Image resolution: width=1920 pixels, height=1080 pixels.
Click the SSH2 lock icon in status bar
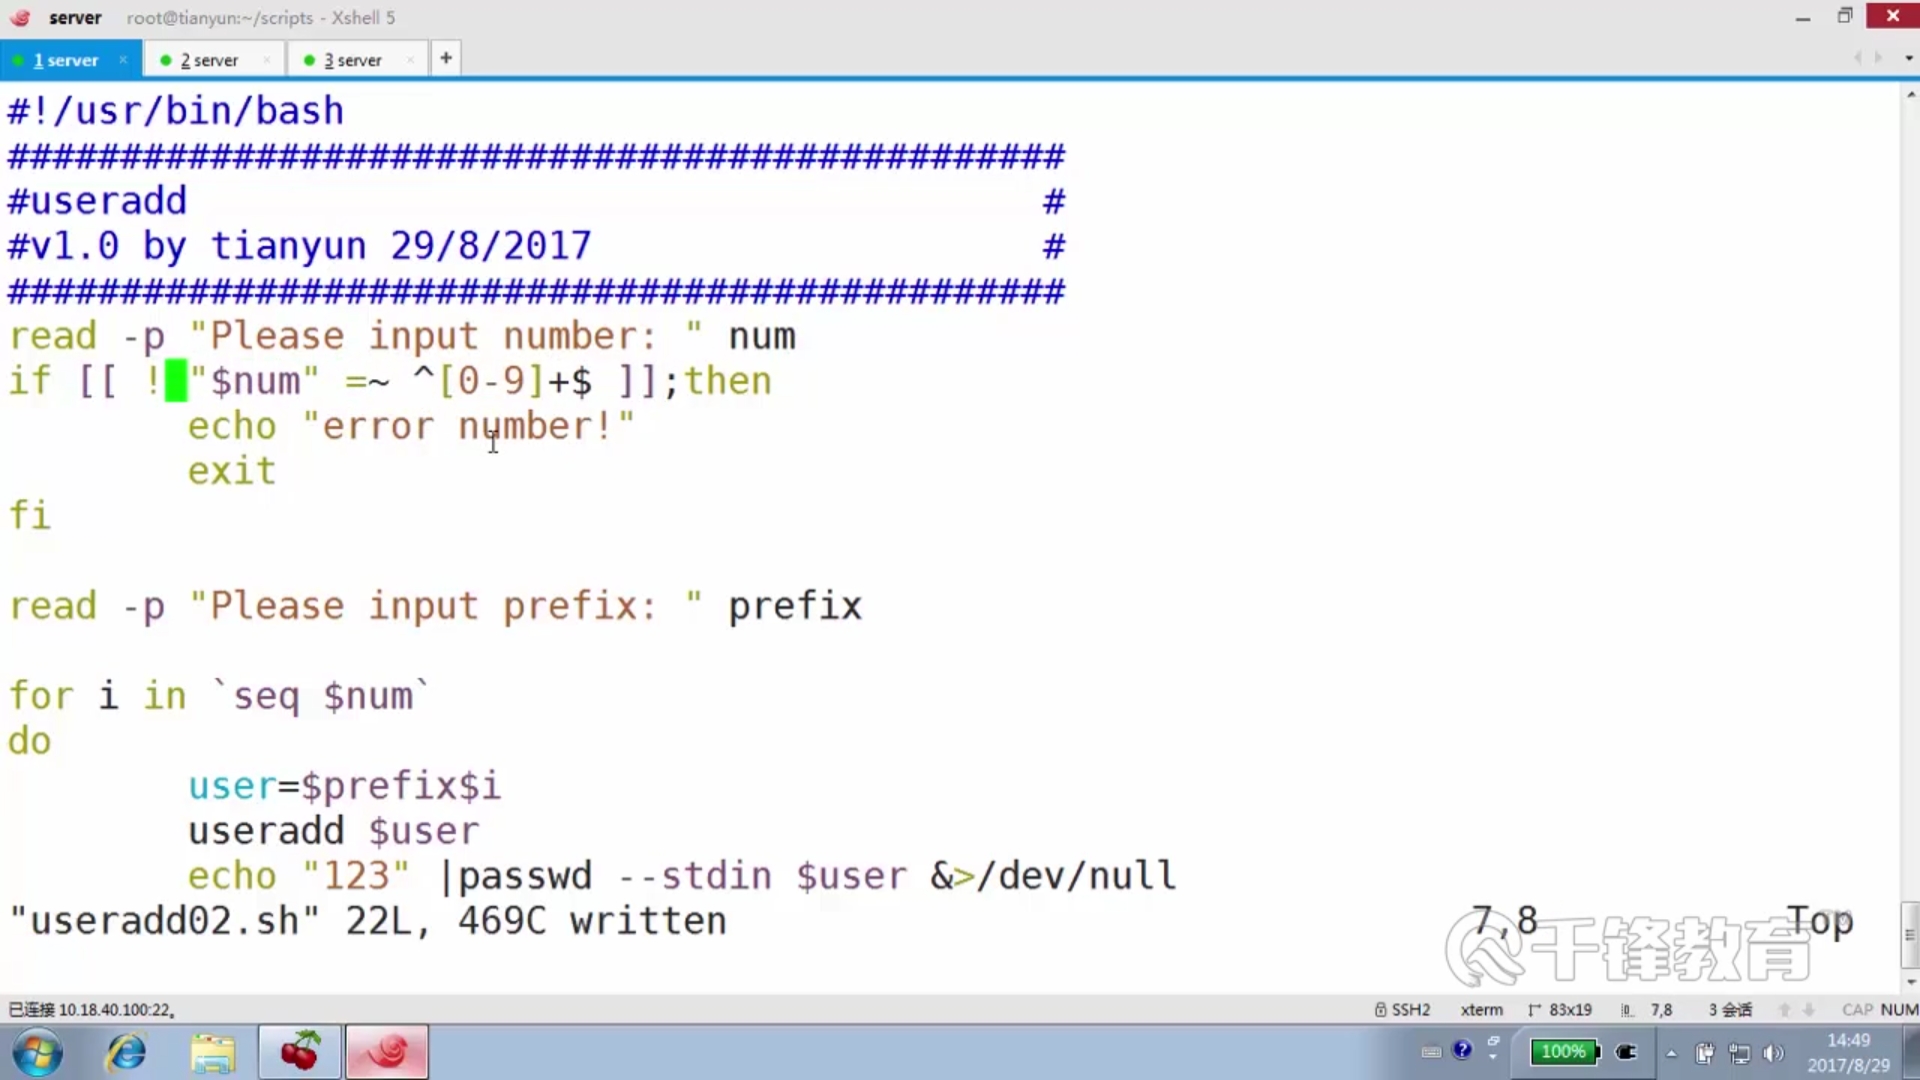click(1381, 1009)
